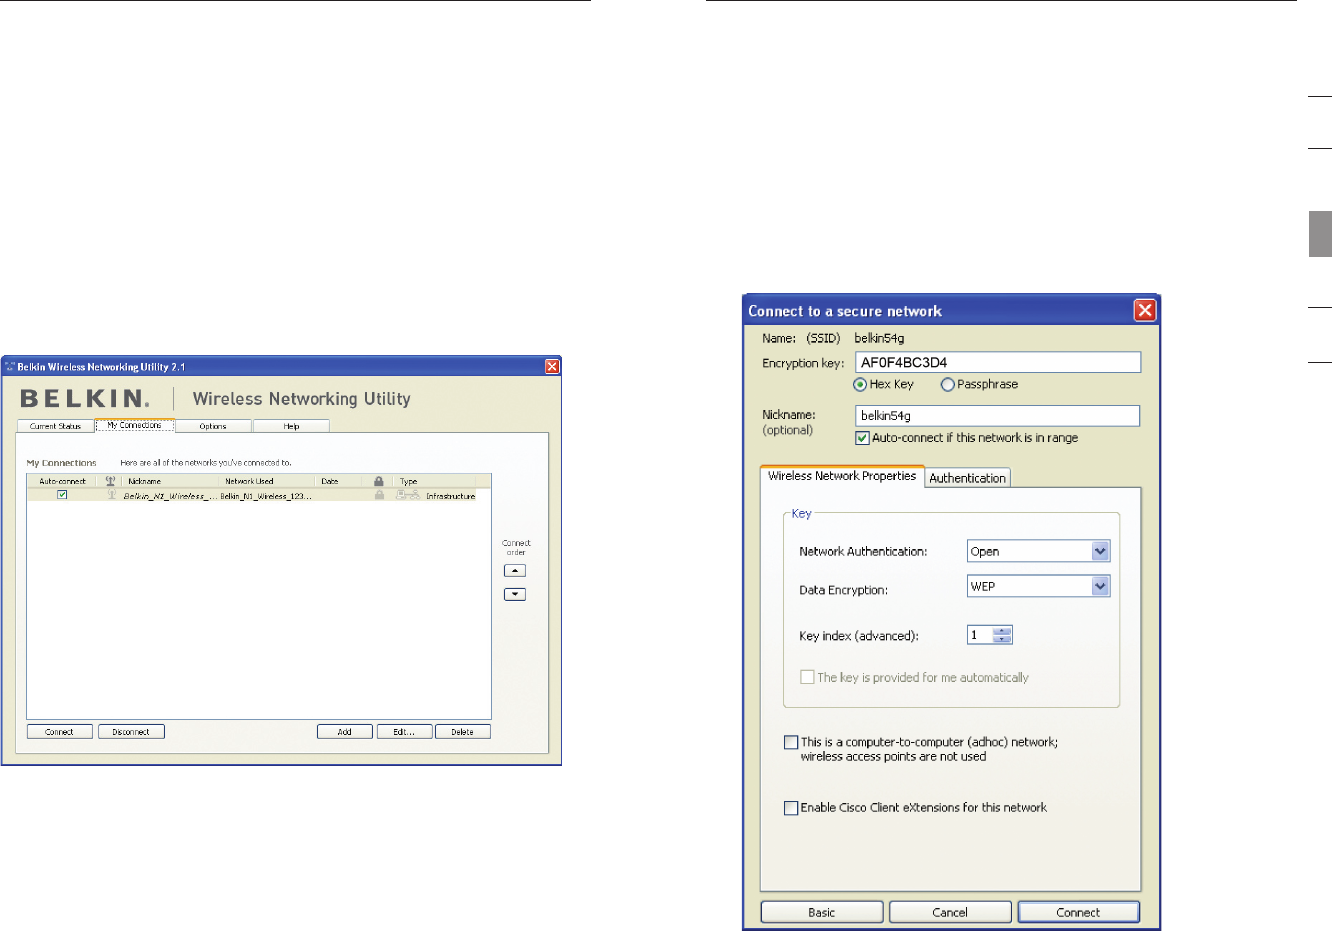Close the Belkin Wireless Networking Utility window
This screenshot has height=931, width=1332.
[552, 367]
